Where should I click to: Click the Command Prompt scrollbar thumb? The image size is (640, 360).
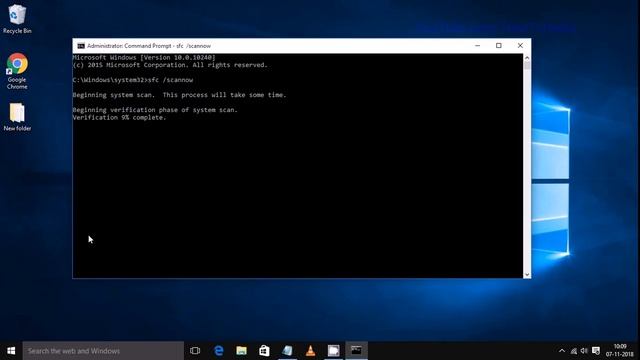527,66
